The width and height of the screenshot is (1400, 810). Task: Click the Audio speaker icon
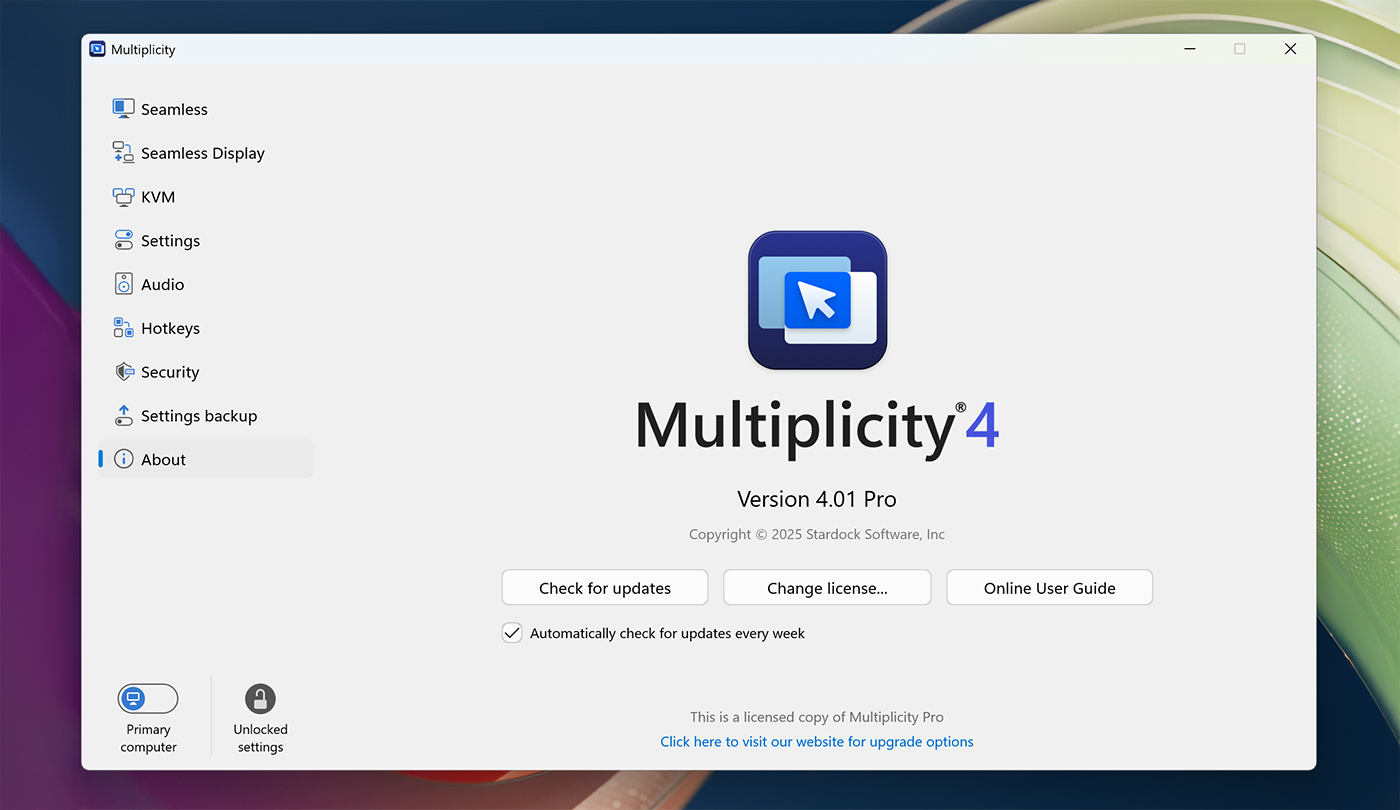(122, 284)
